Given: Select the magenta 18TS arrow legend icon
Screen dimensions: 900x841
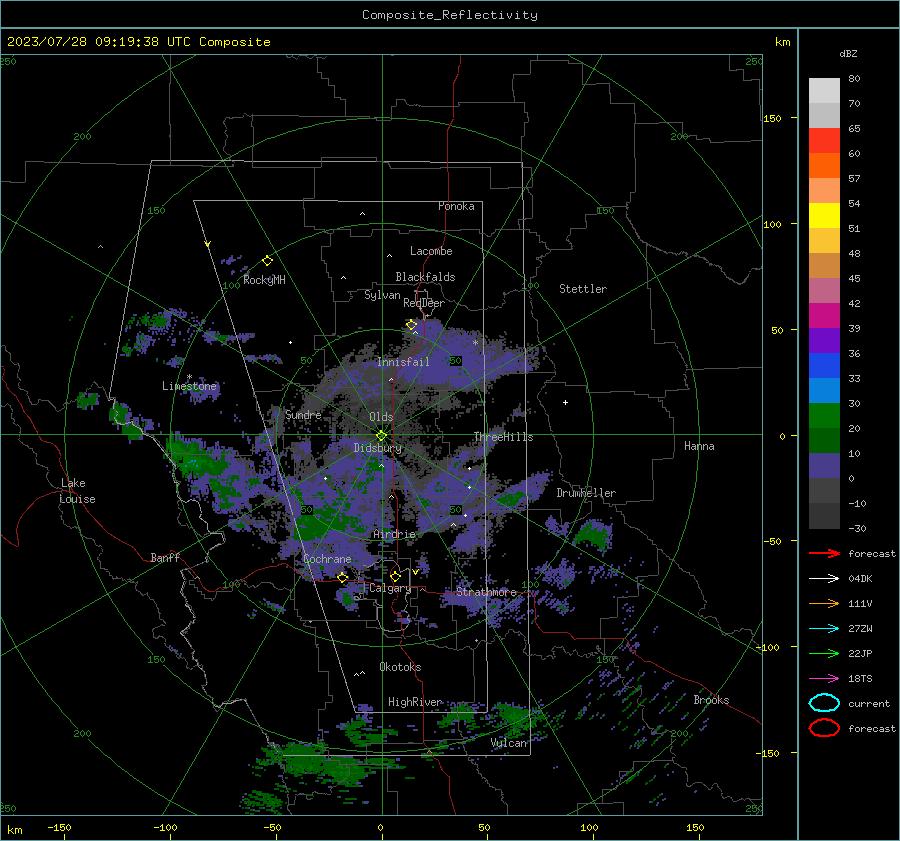Looking at the screenshot, I should click(824, 679).
